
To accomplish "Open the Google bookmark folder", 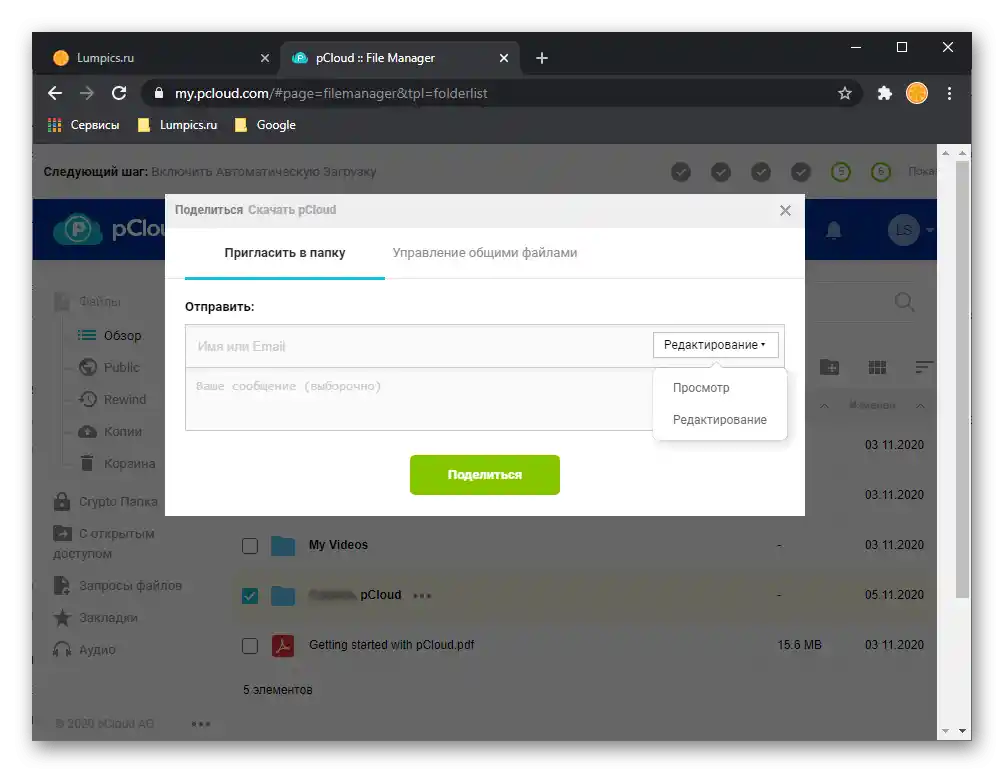I will [x=265, y=125].
